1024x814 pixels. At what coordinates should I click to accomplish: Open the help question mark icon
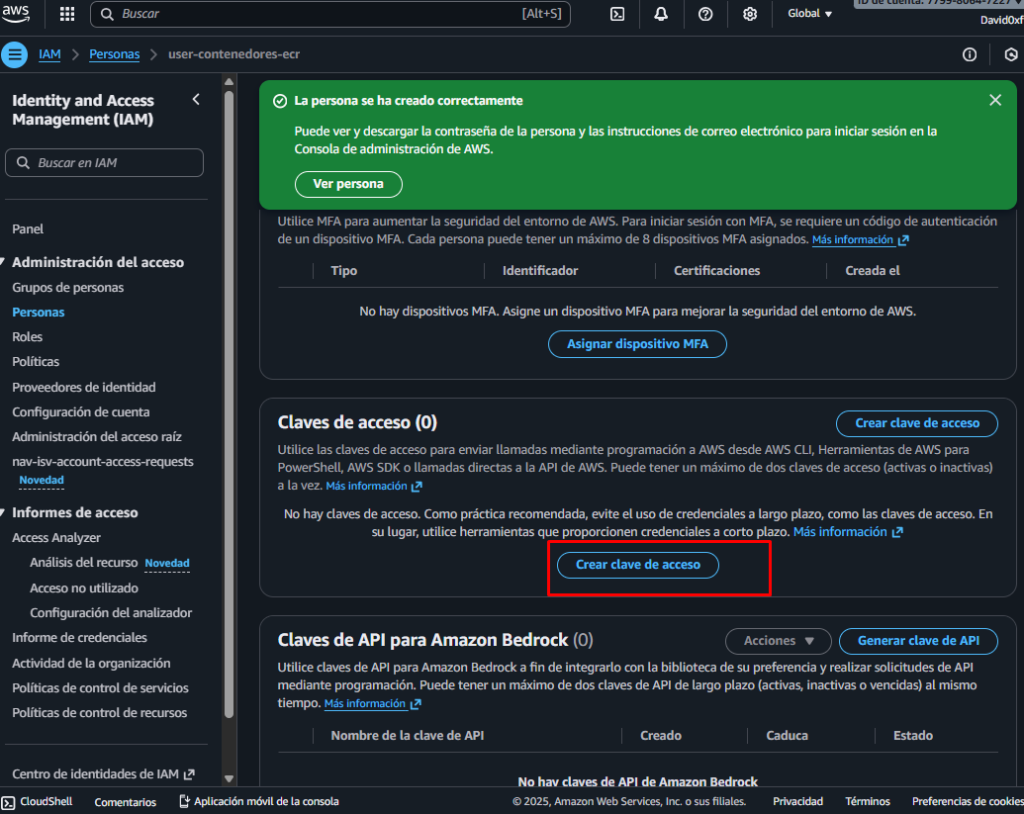[x=705, y=14]
